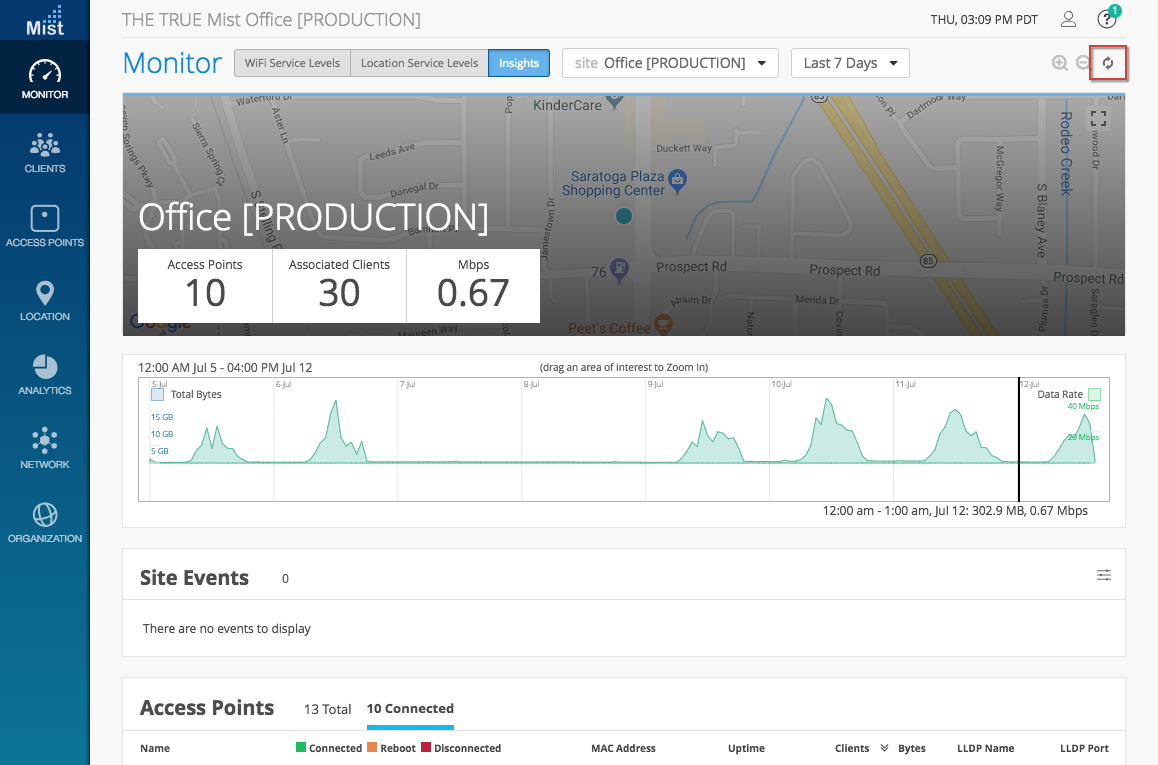Toggle the Data Rate legend box
Screen dimensions: 1158x765
[1094, 394]
